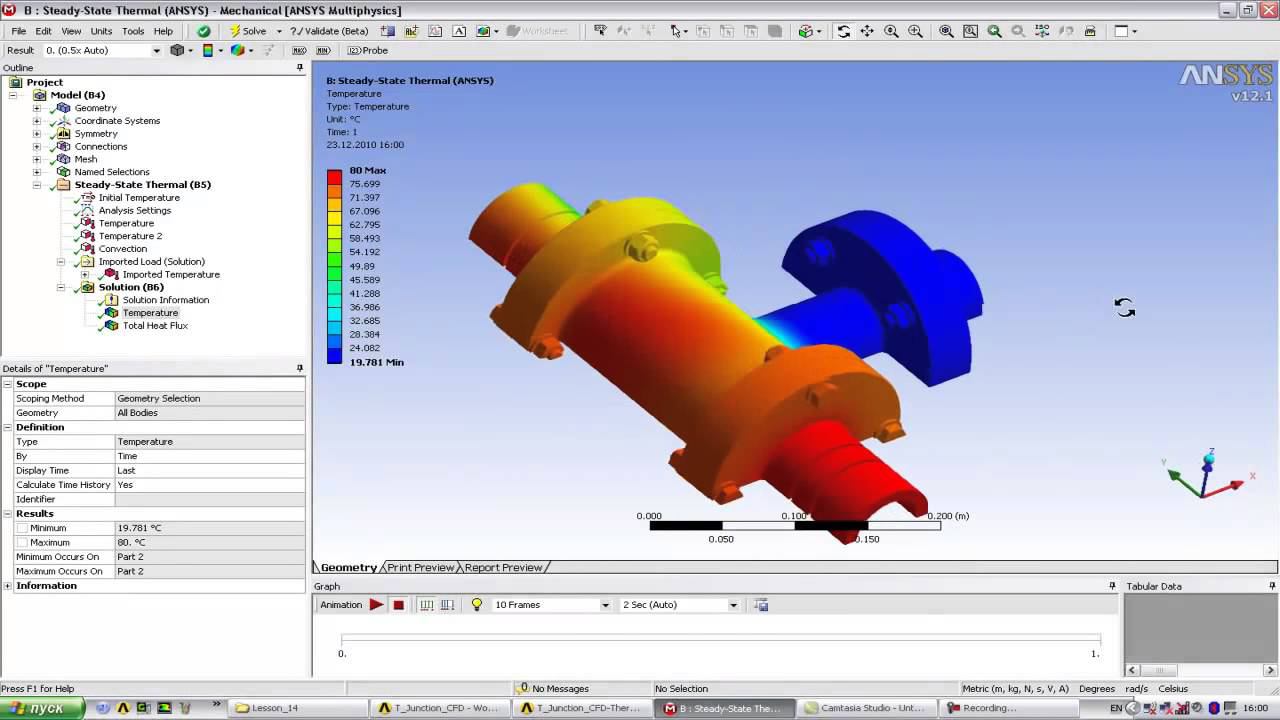Click the ISO view icon

(x=1042, y=31)
